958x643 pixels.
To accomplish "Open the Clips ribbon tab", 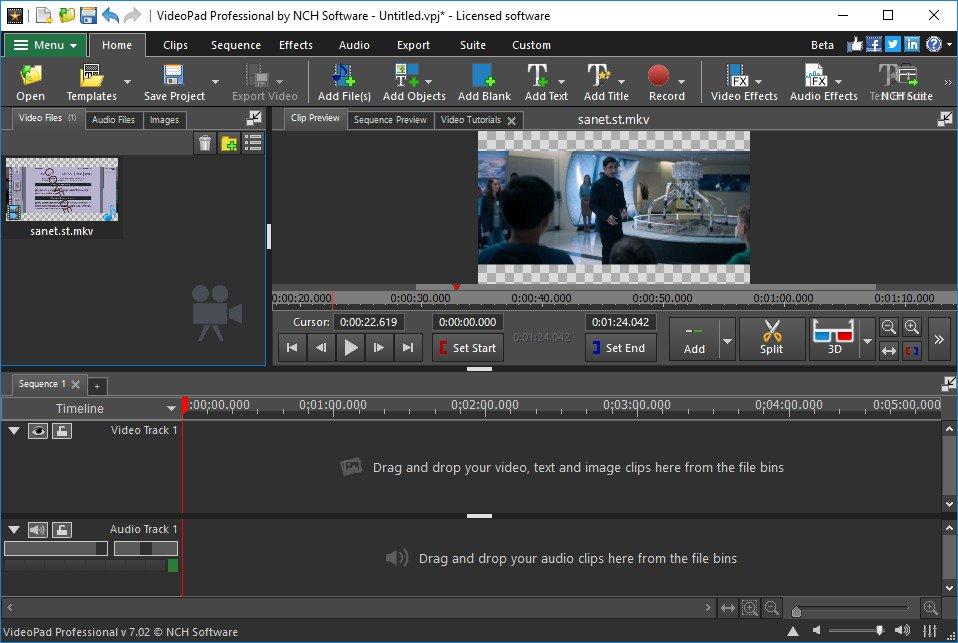I will click(175, 45).
